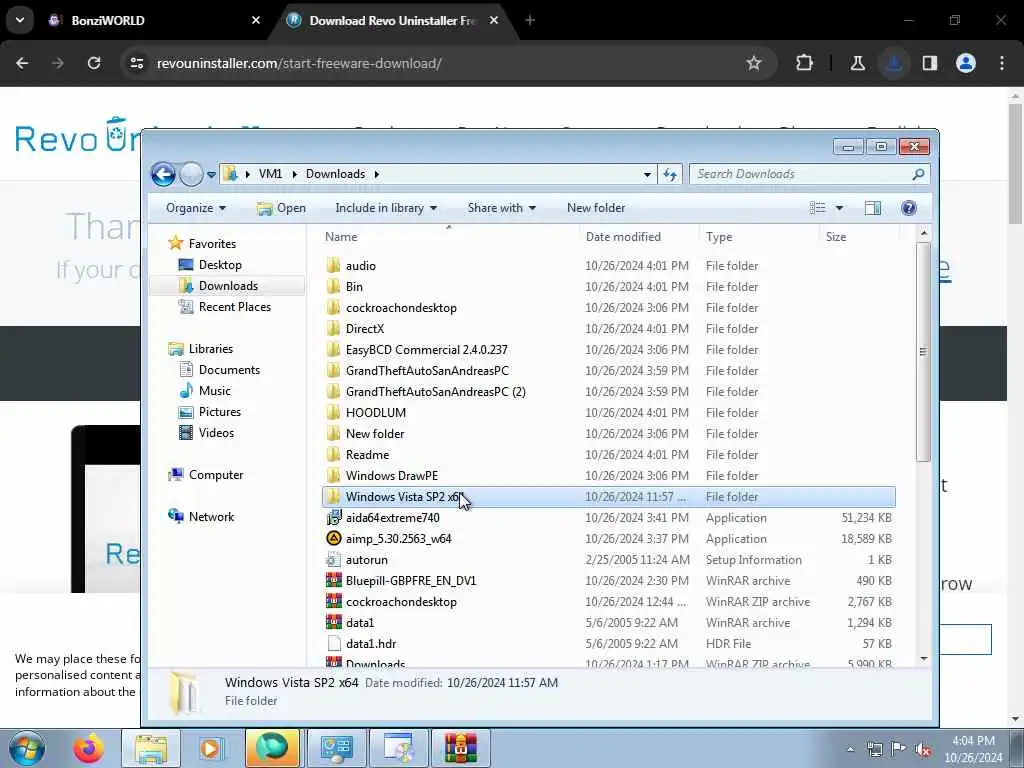1024x768 pixels.
Task: Click the browser address bar URL
Action: tap(298, 63)
